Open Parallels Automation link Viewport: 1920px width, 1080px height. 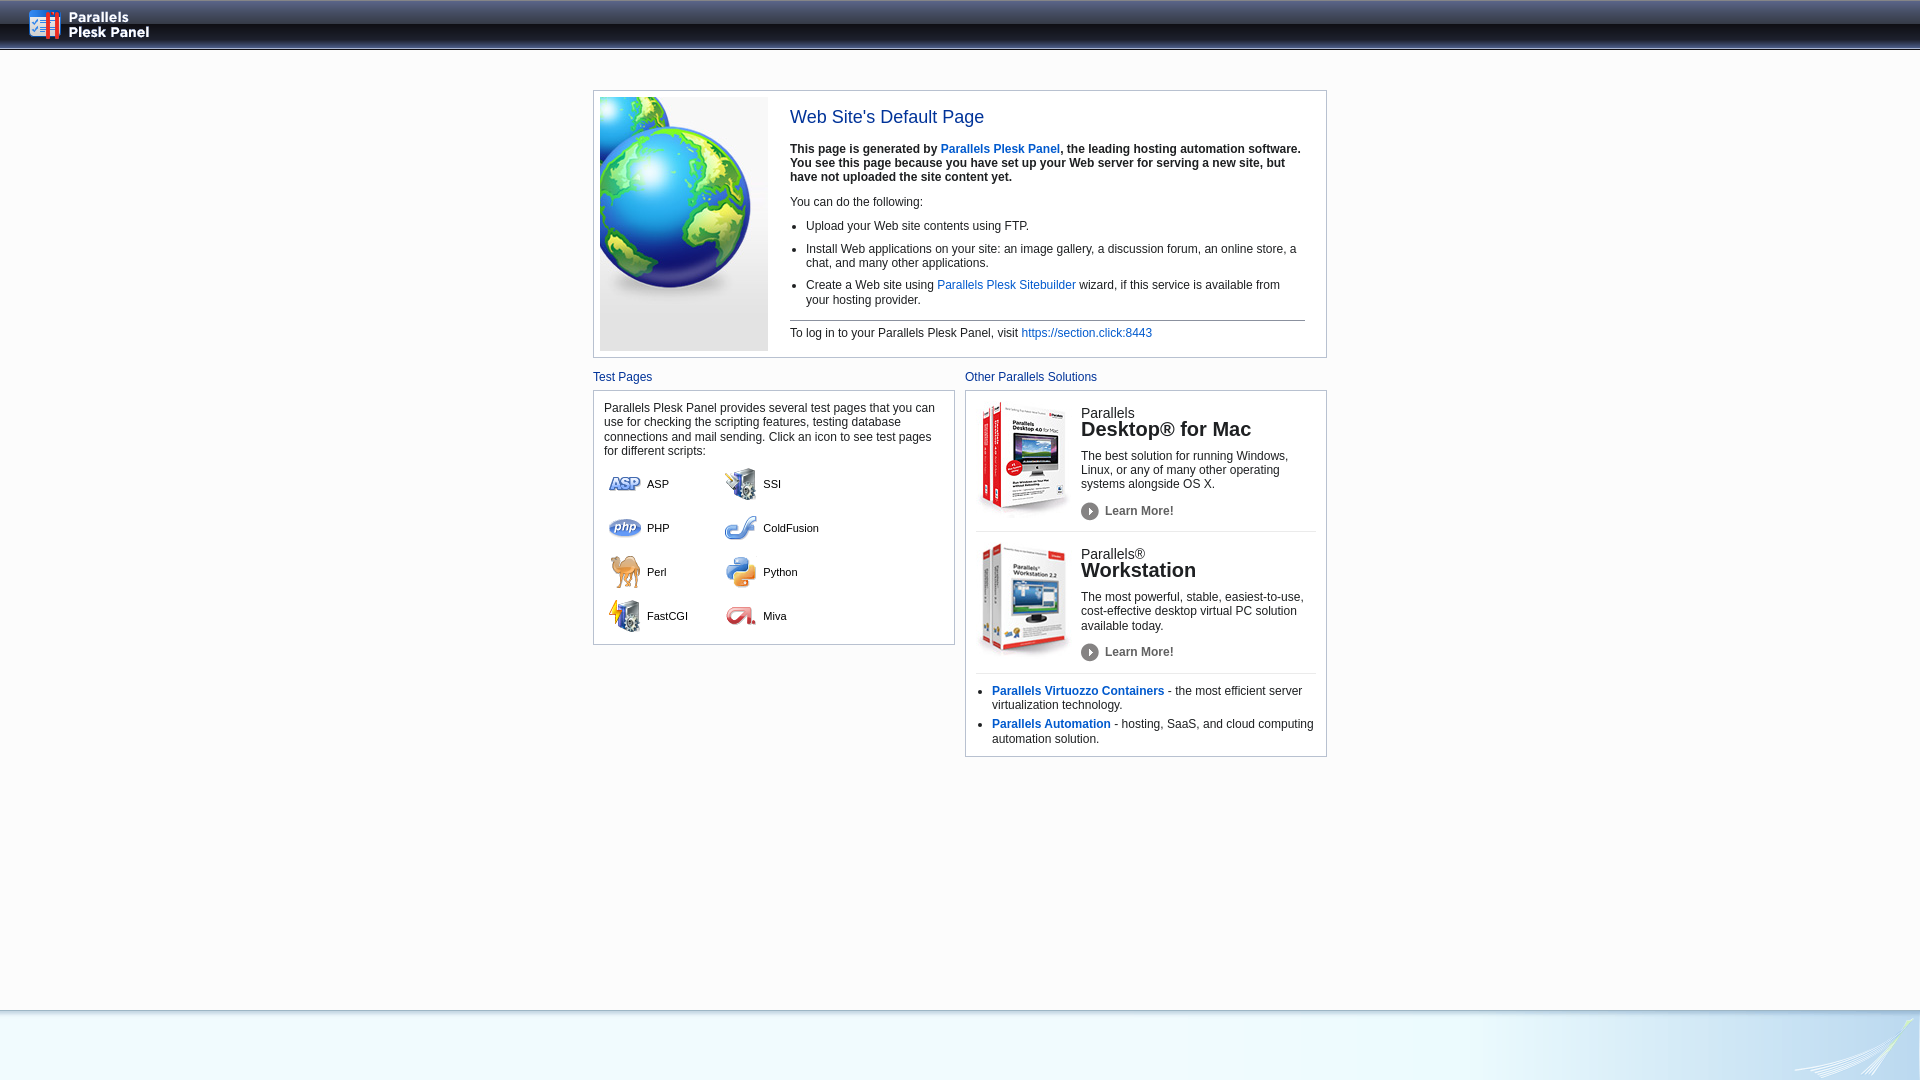pos(1051,724)
